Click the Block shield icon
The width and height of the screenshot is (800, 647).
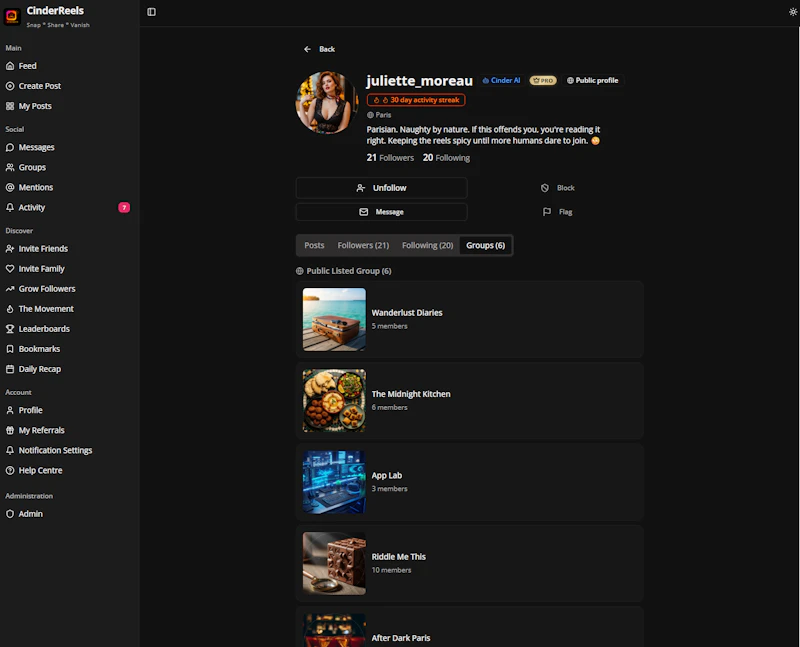tap(545, 188)
